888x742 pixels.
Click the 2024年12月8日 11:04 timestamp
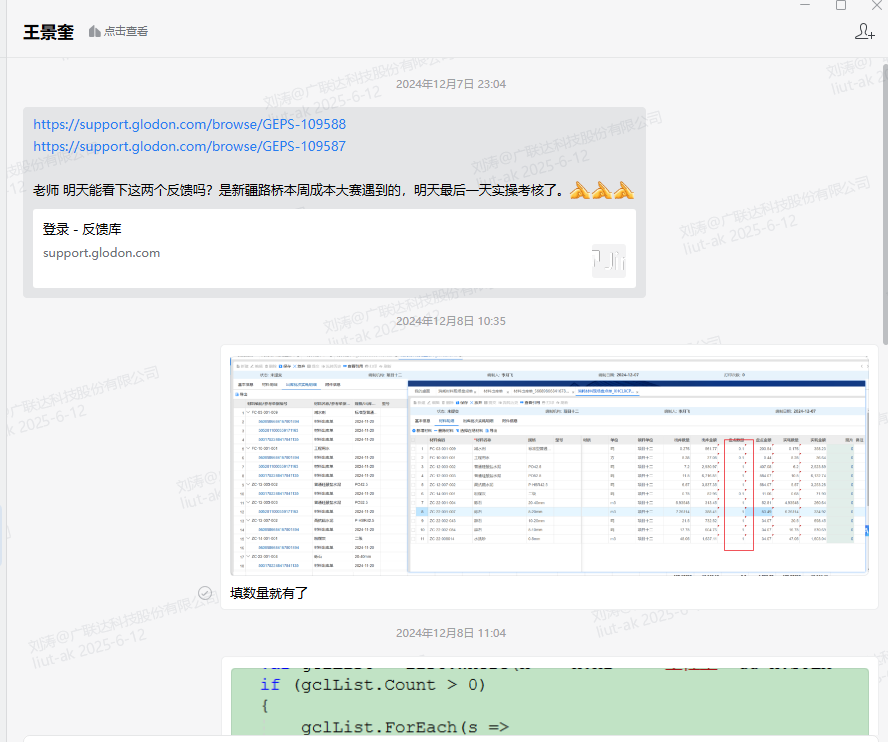tap(450, 633)
